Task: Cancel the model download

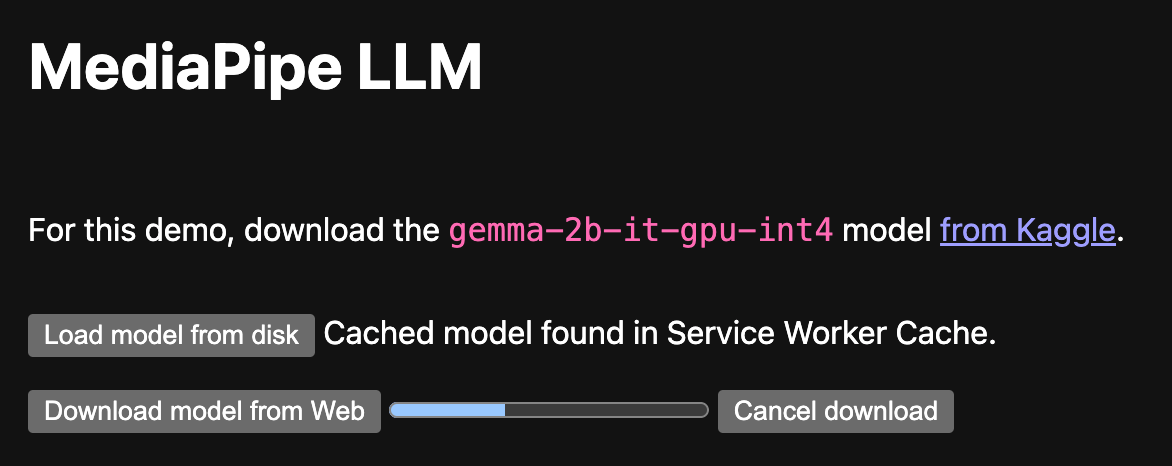Action: (835, 411)
